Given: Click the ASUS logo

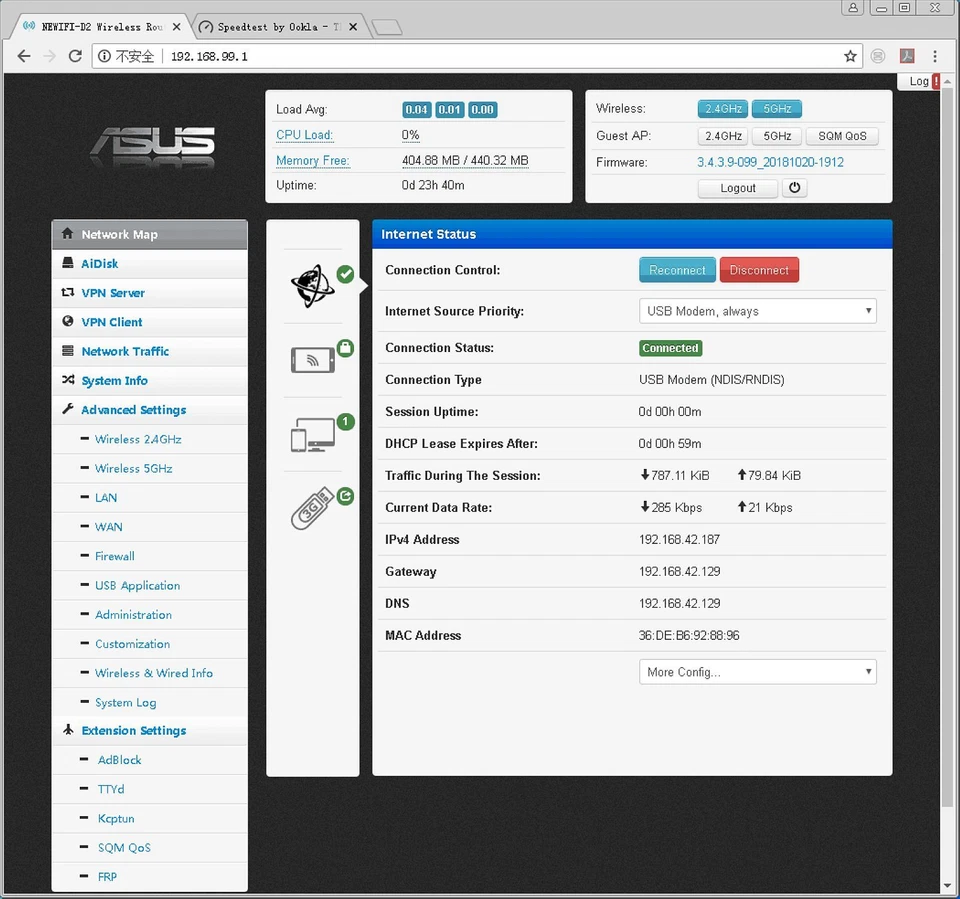Looking at the screenshot, I should click(152, 147).
